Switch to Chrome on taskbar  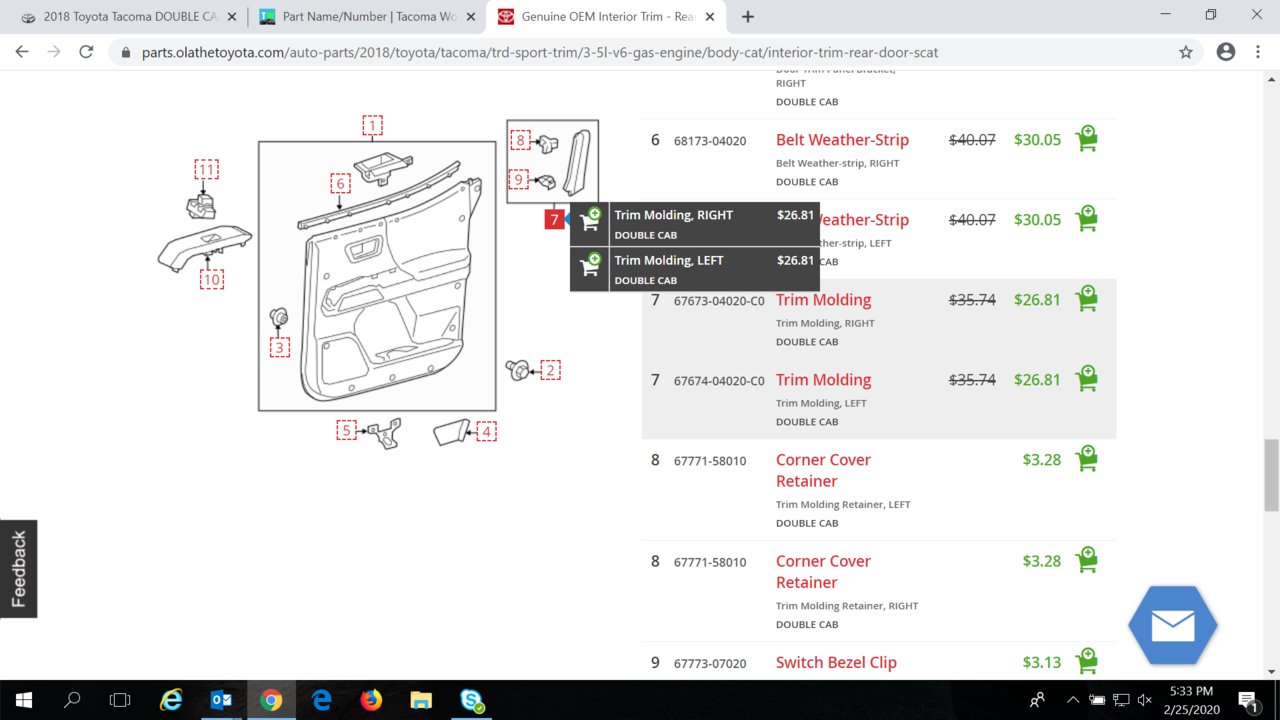(271, 700)
